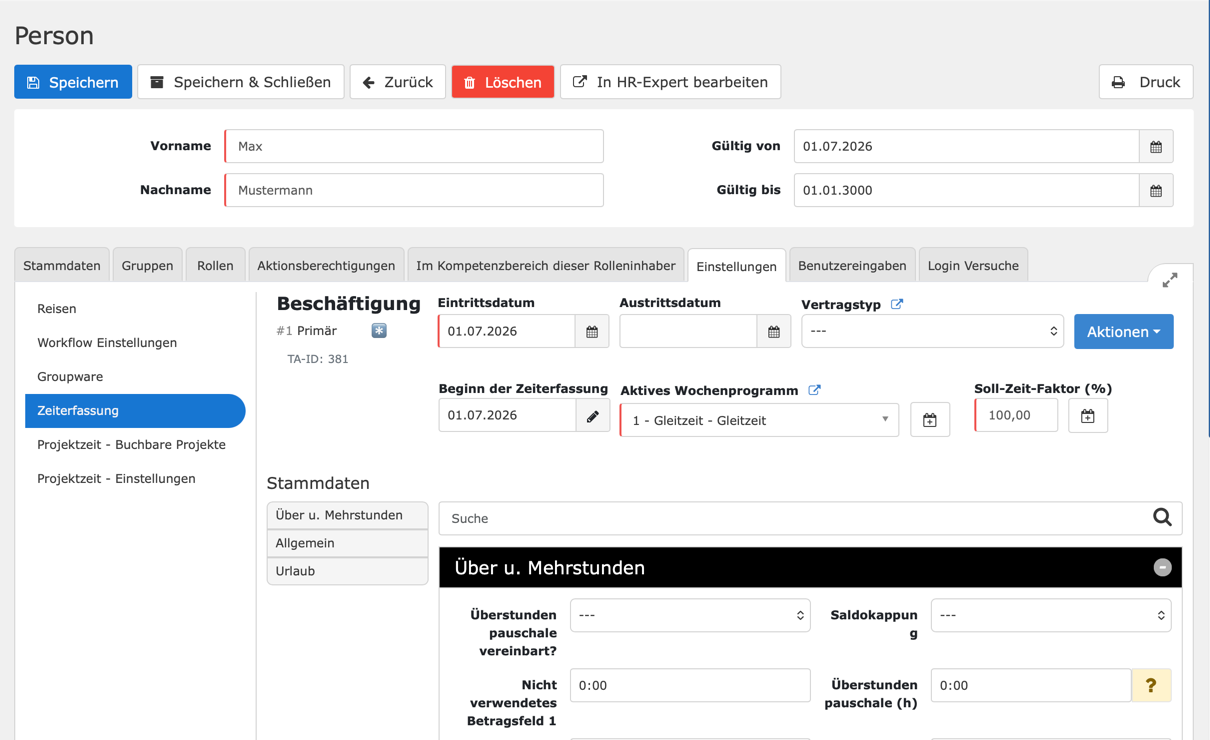Switch to the Benutzereingaben tab
Image resolution: width=1210 pixels, height=740 pixels.
(852, 265)
